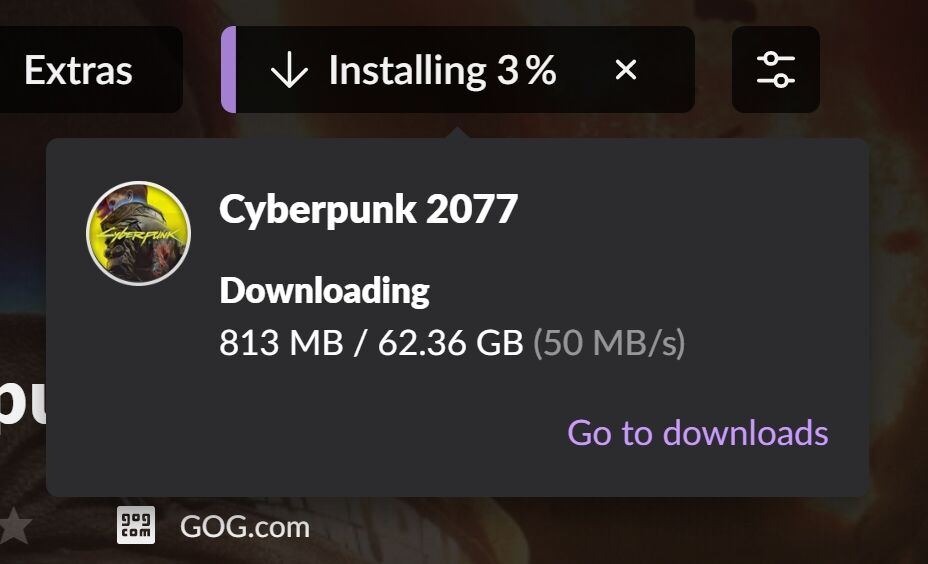
Task: Click the Cyberpunk 2077 circular thumbnail
Action: pyautogui.click(x=138, y=233)
